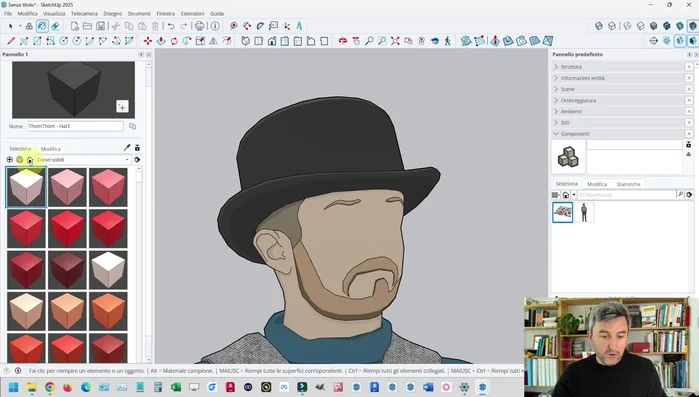Click the ThomThom - Hat1 name field
The height and width of the screenshot is (397, 699).
75,126
